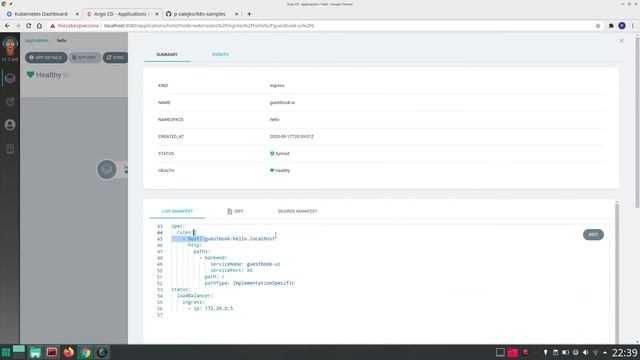Image resolution: width=640 pixels, height=360 pixels.
Task: Open the red terminal app in taskbar
Action: click(x=52, y=352)
